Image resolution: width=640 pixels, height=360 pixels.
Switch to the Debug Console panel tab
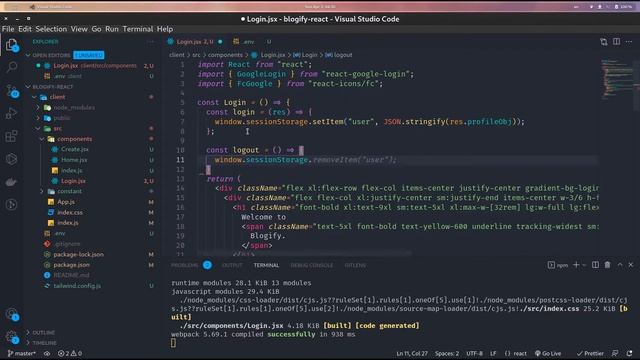311,265
